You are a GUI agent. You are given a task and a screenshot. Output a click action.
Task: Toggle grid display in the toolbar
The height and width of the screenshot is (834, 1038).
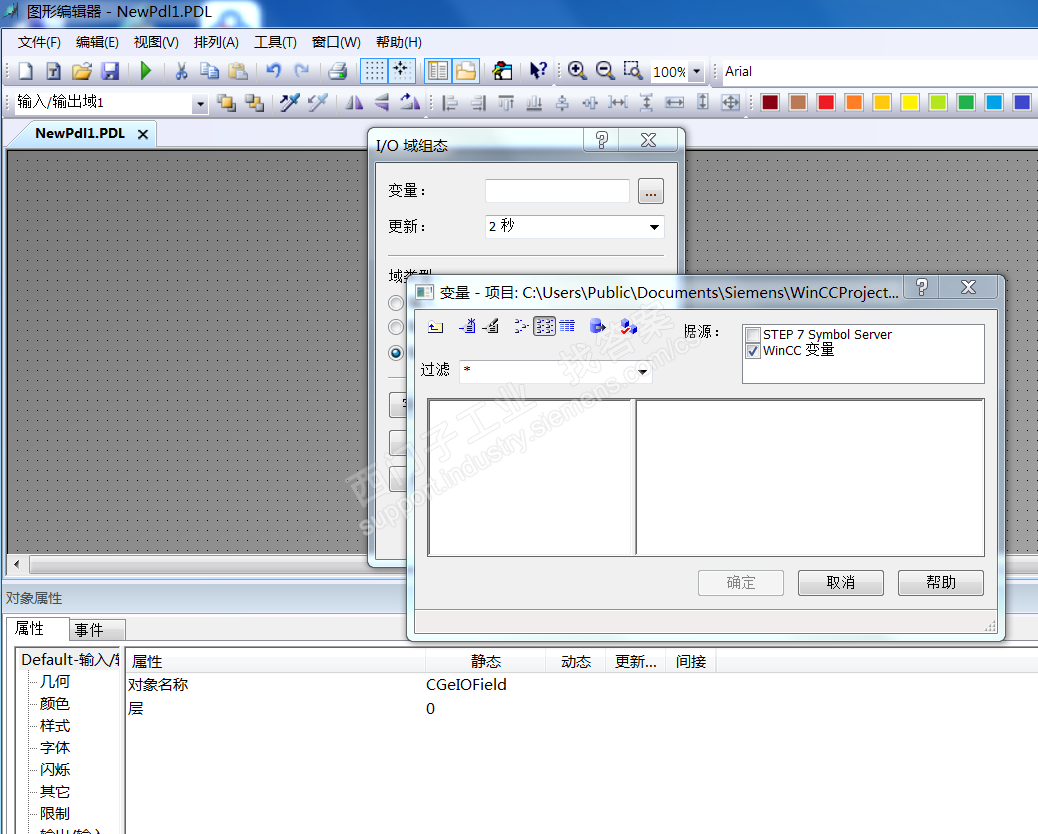pos(374,71)
